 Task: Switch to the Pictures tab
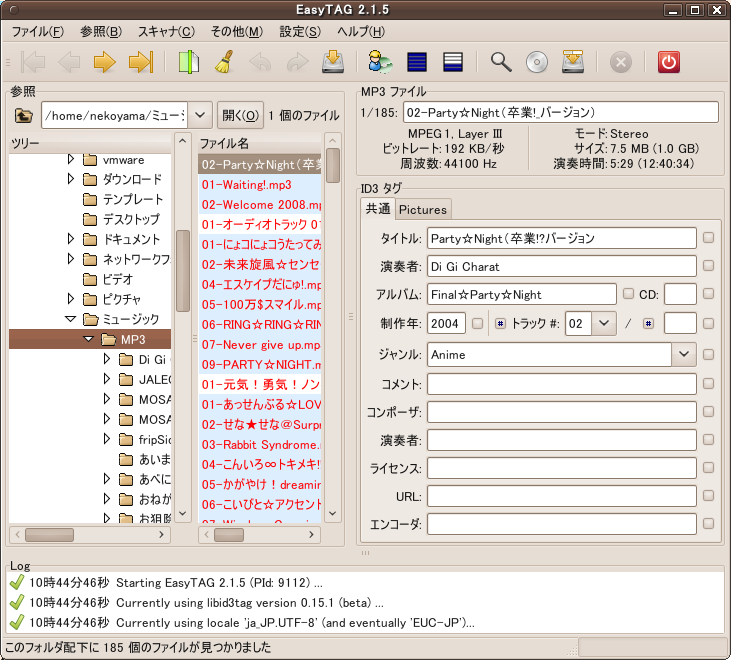point(423,209)
